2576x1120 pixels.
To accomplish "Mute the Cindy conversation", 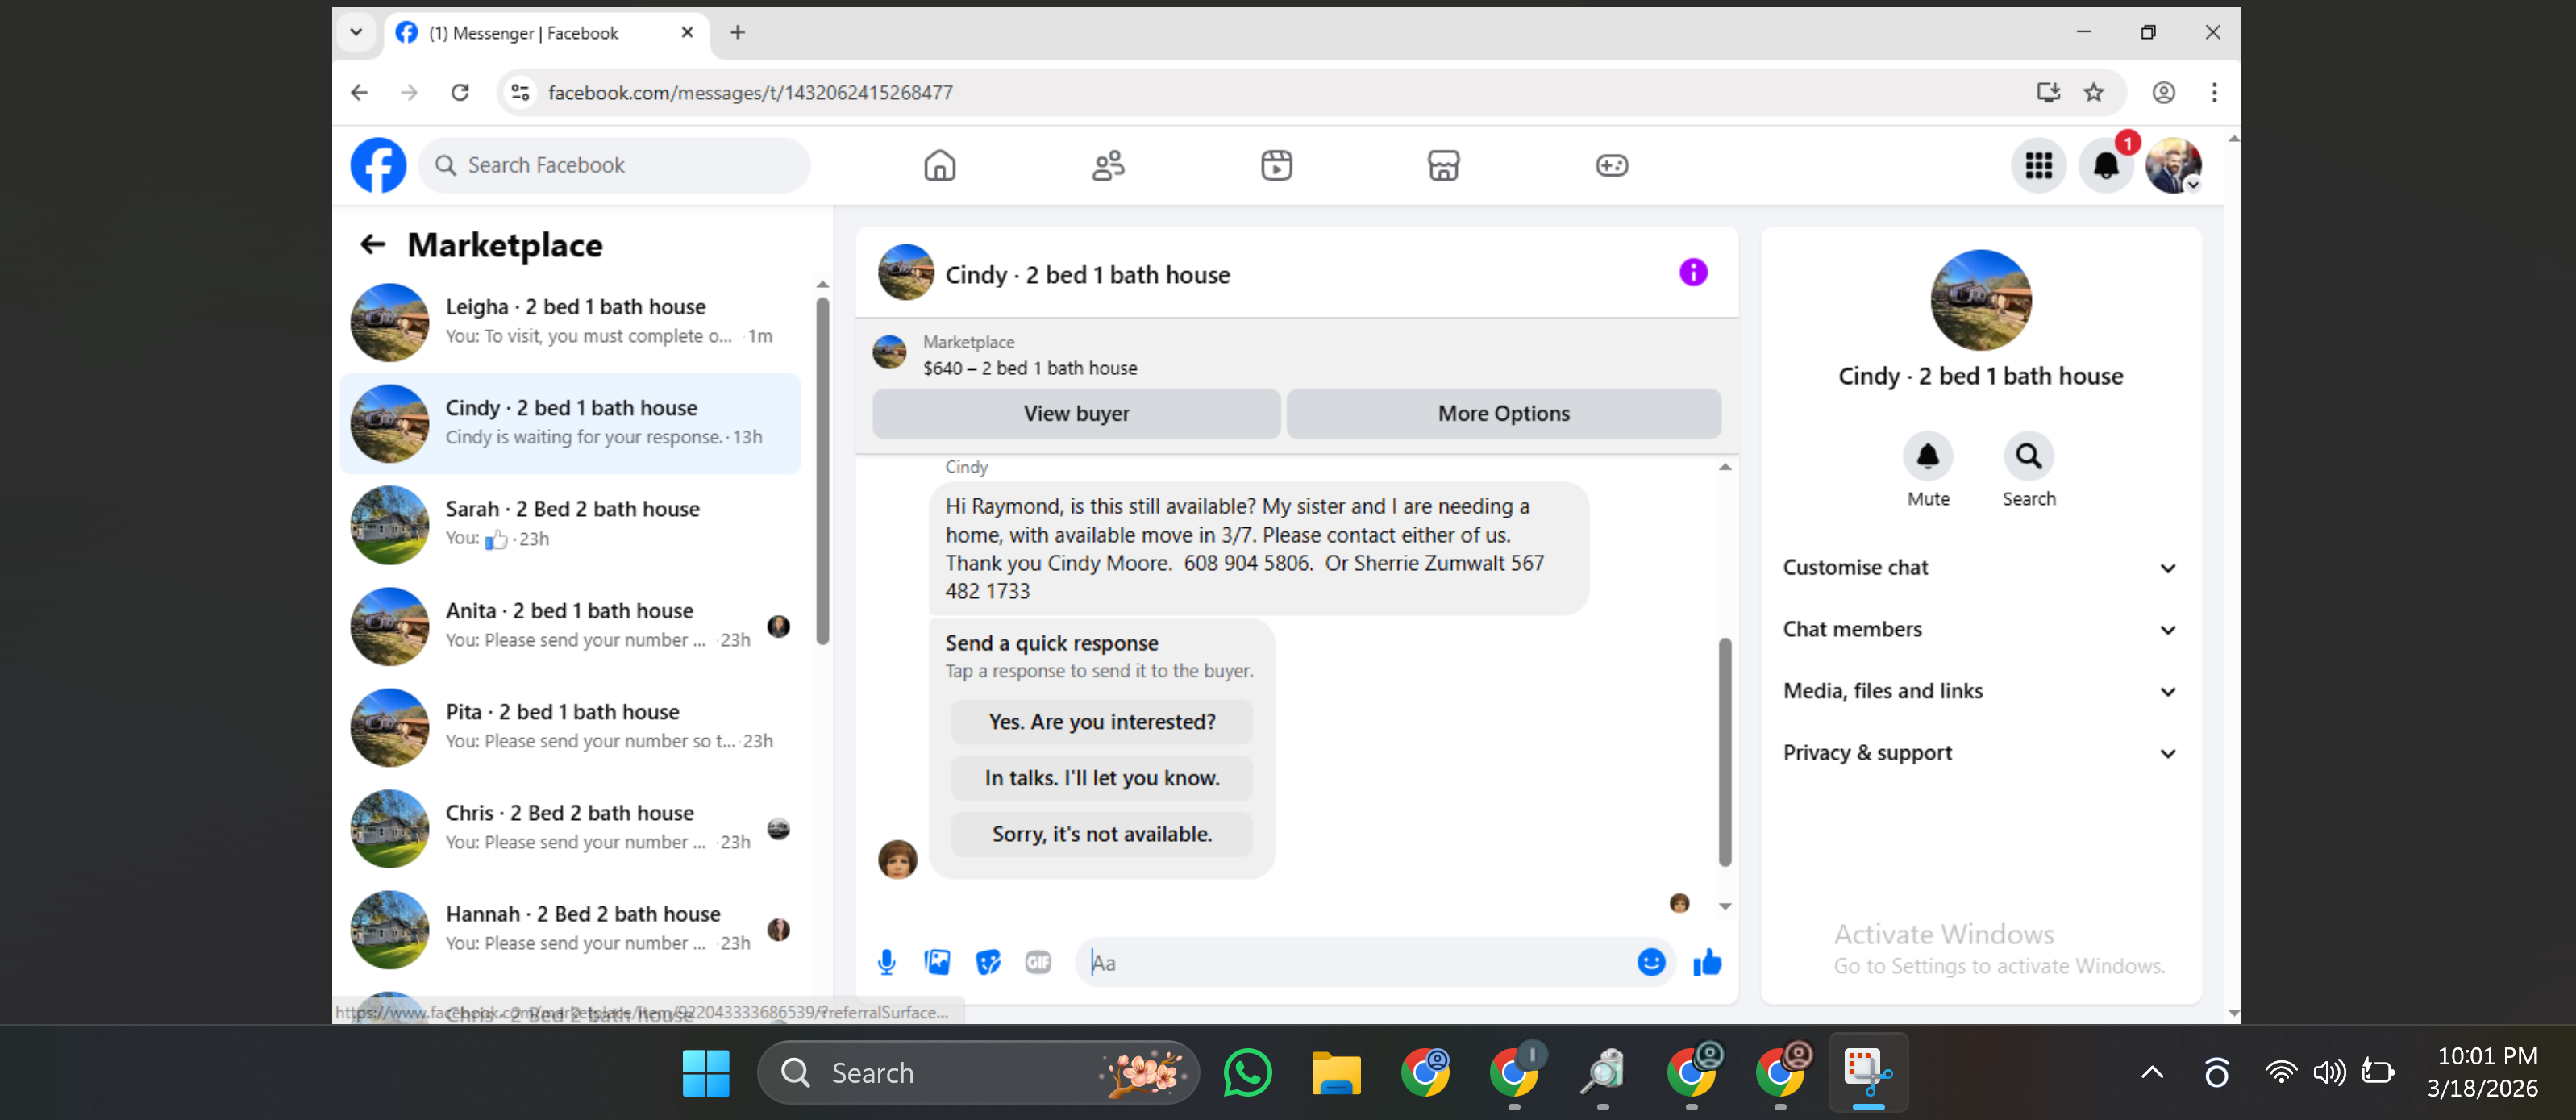I will click(x=1927, y=457).
